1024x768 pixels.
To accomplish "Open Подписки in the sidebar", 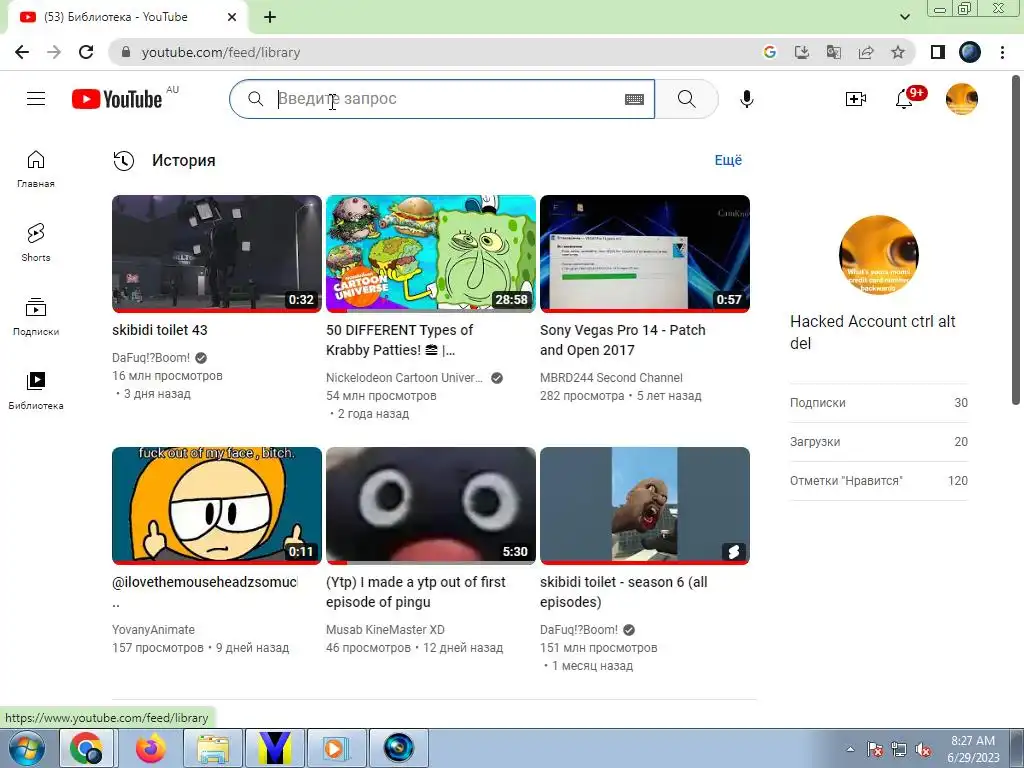I will 36,317.
